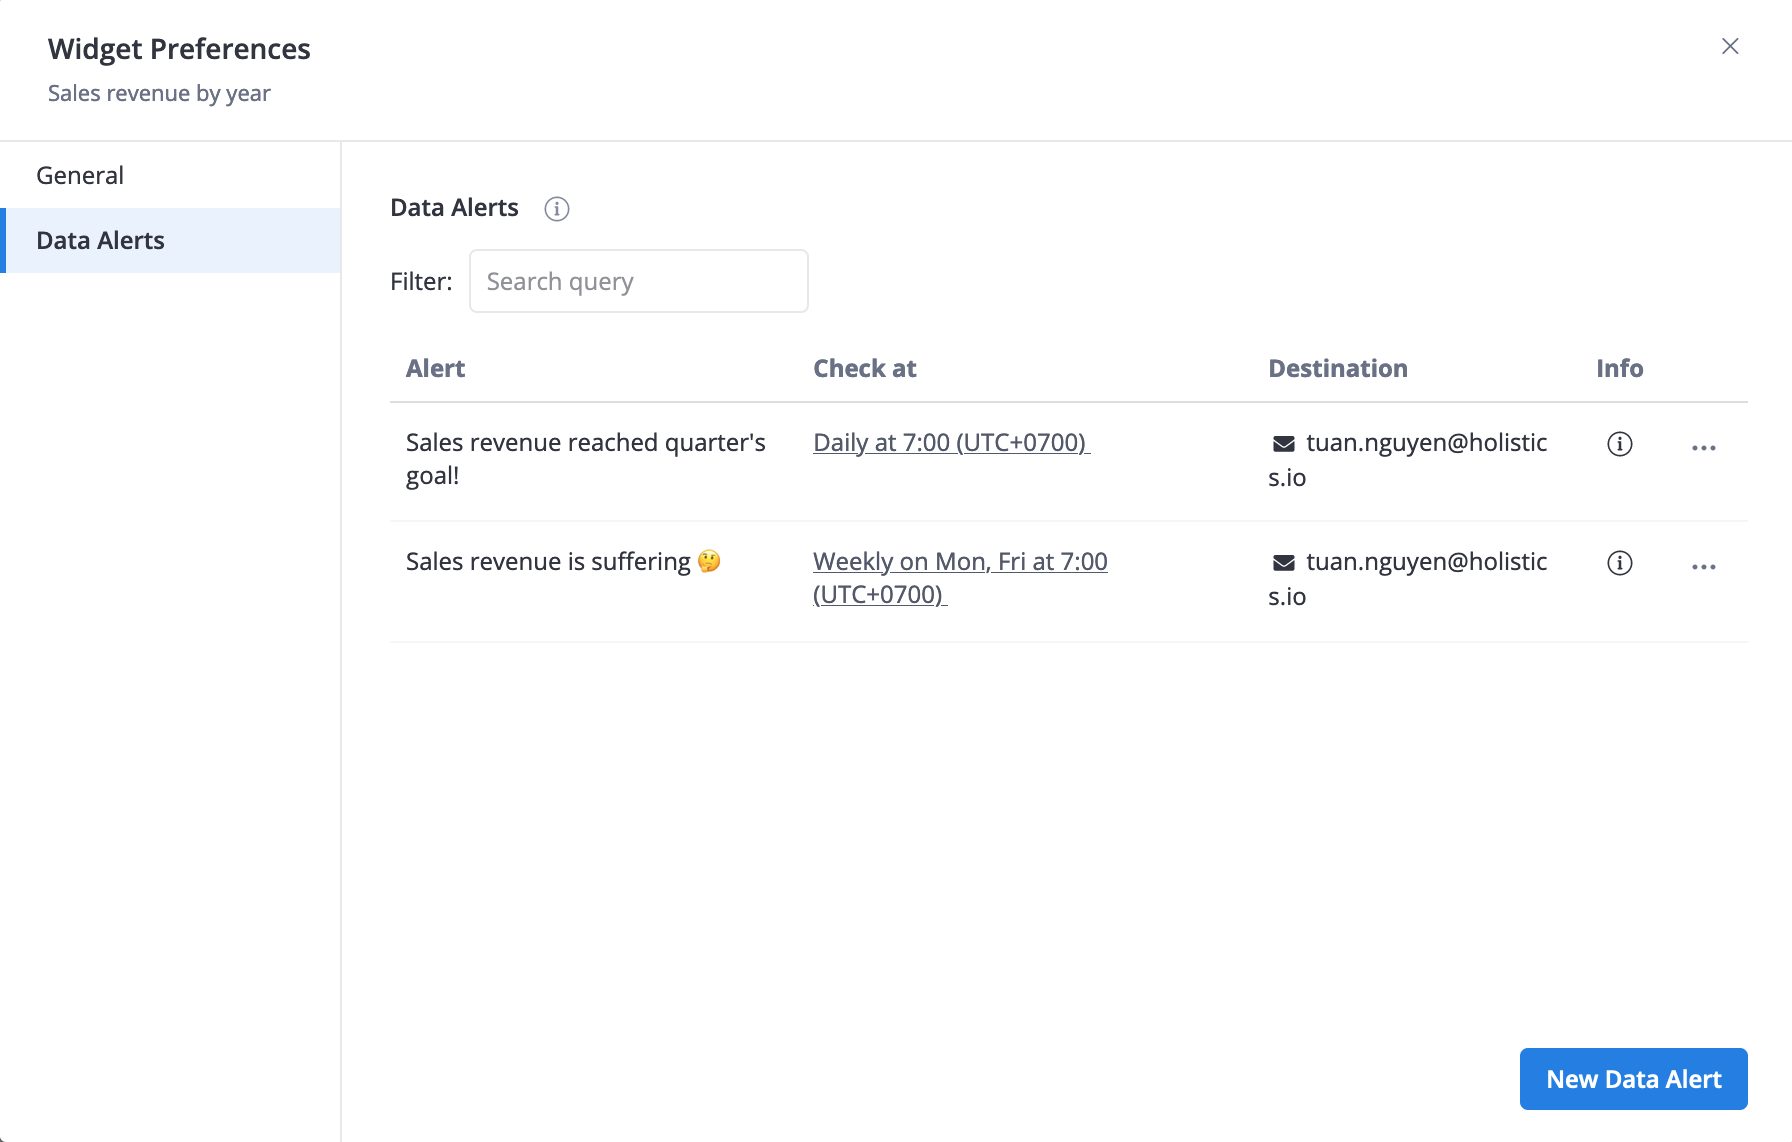Viewport: 1792px width, 1142px height.
Task: Click the Check at column header
Action: tap(865, 368)
